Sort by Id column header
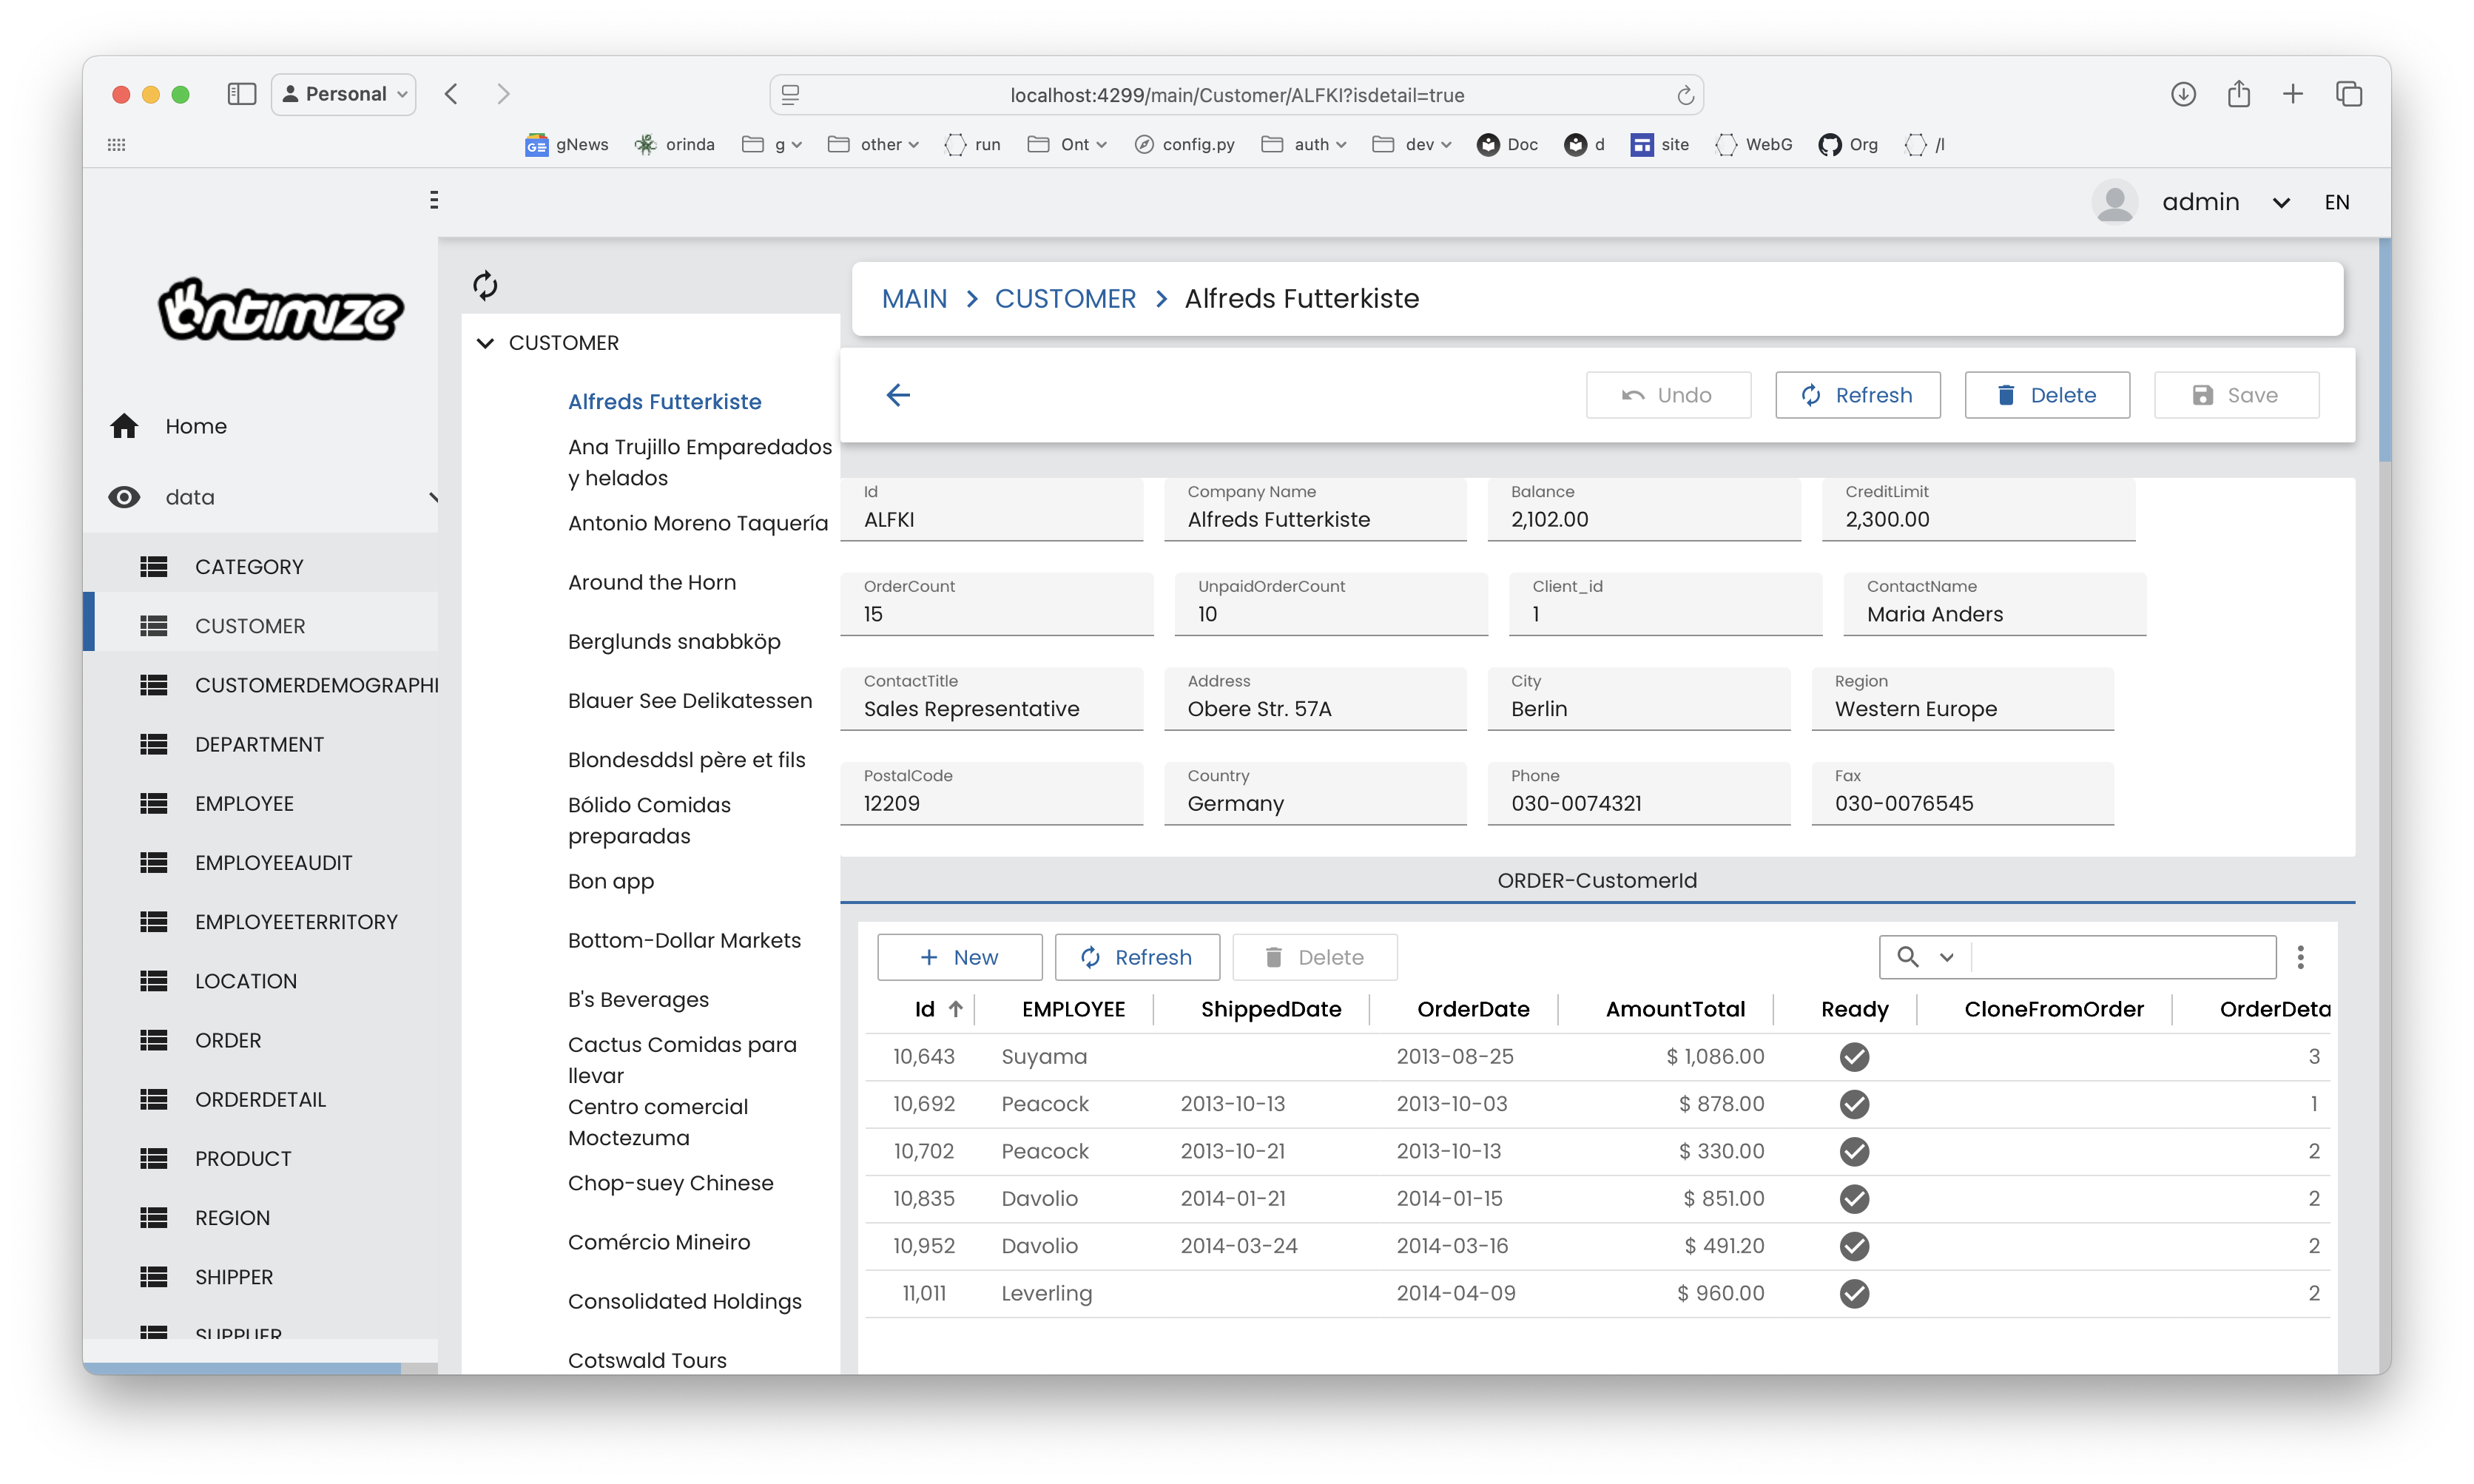This screenshot has width=2474, height=1484. click(925, 1009)
